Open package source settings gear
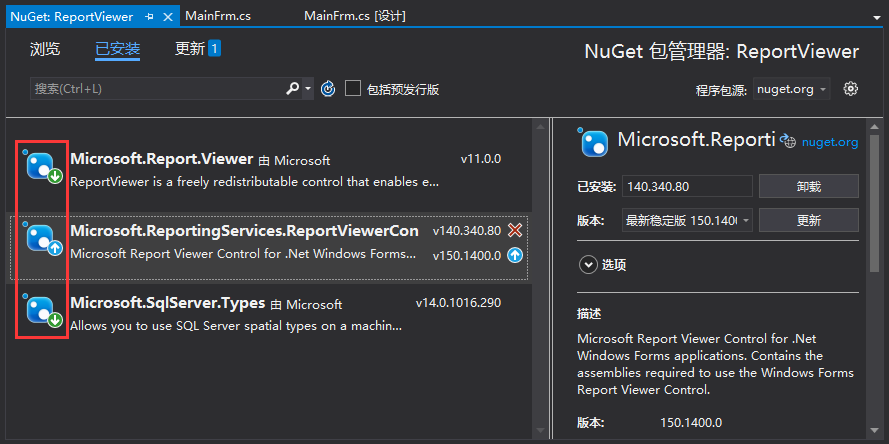The height and width of the screenshot is (444, 889). (850, 88)
